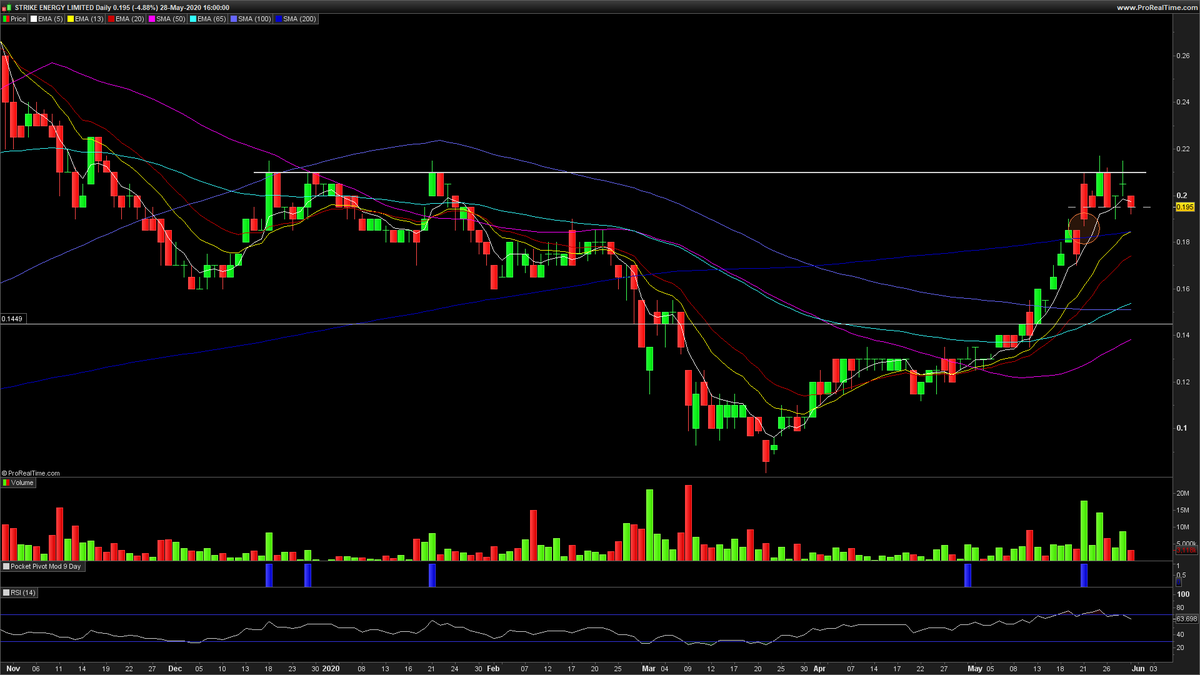Image resolution: width=1200 pixels, height=675 pixels.
Task: Click the © ProRealTime.com label on the chart
Action: coord(30,473)
